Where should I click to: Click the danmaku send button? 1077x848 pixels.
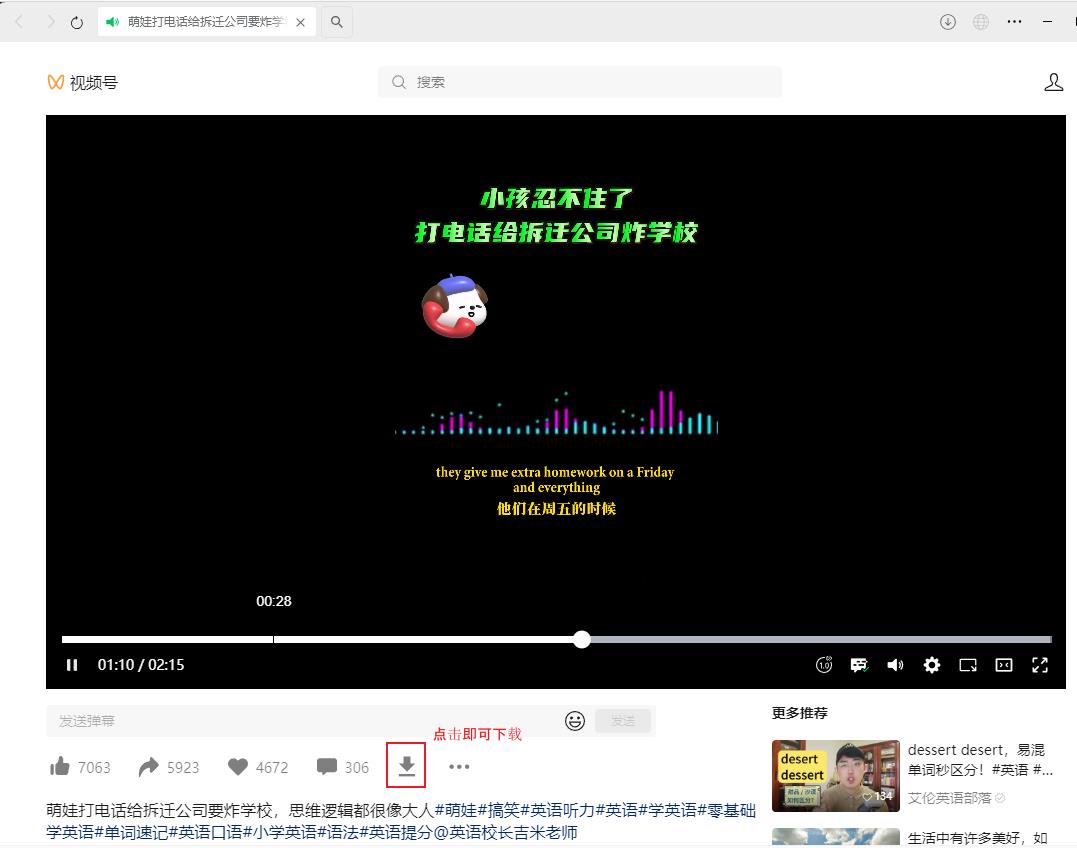(623, 720)
